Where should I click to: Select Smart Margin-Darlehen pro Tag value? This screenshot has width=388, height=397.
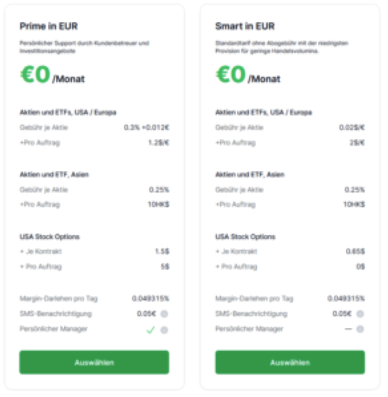[346, 298]
